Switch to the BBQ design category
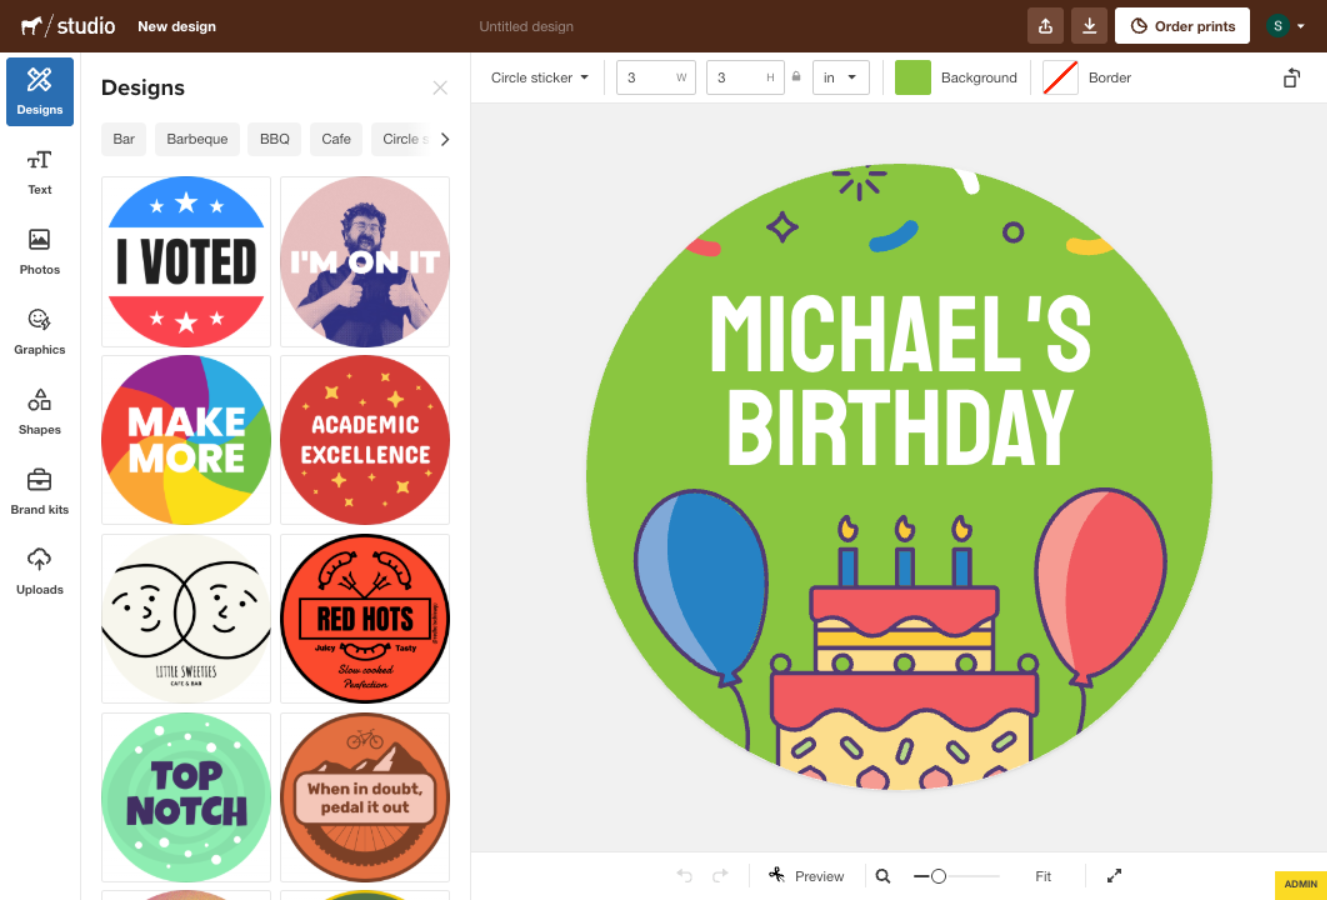1327x900 pixels. click(274, 139)
